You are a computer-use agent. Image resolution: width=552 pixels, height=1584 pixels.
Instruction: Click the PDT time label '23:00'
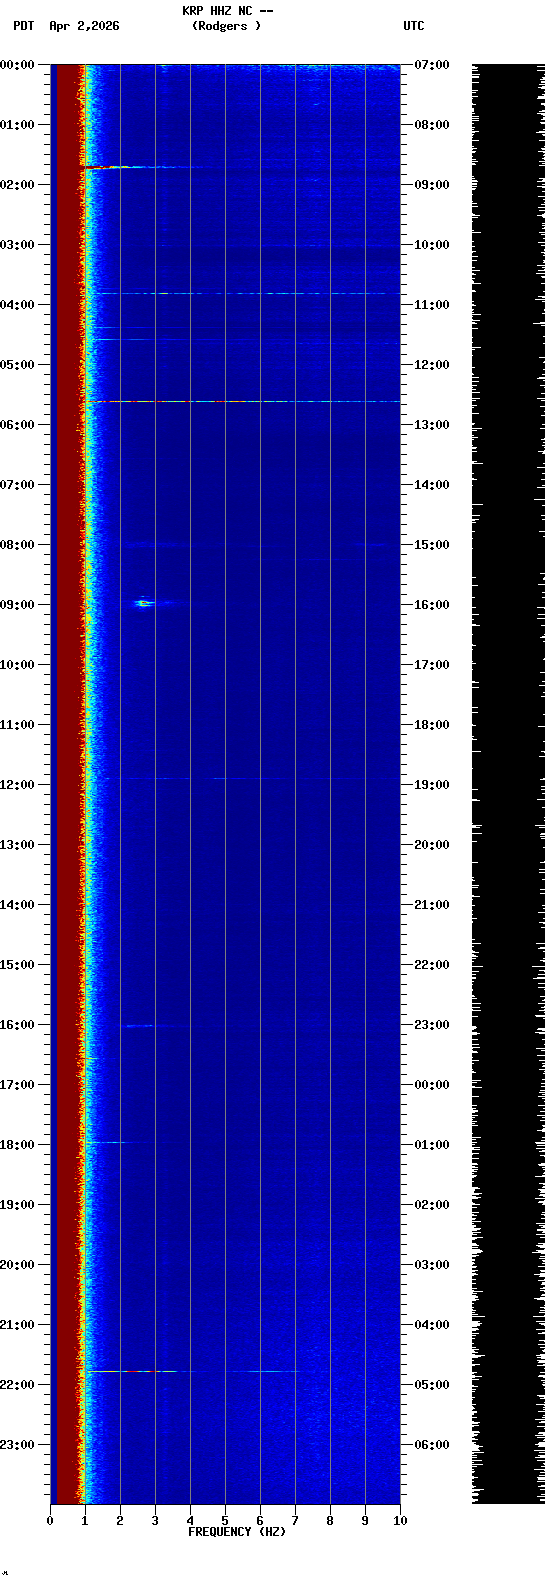[17, 1445]
